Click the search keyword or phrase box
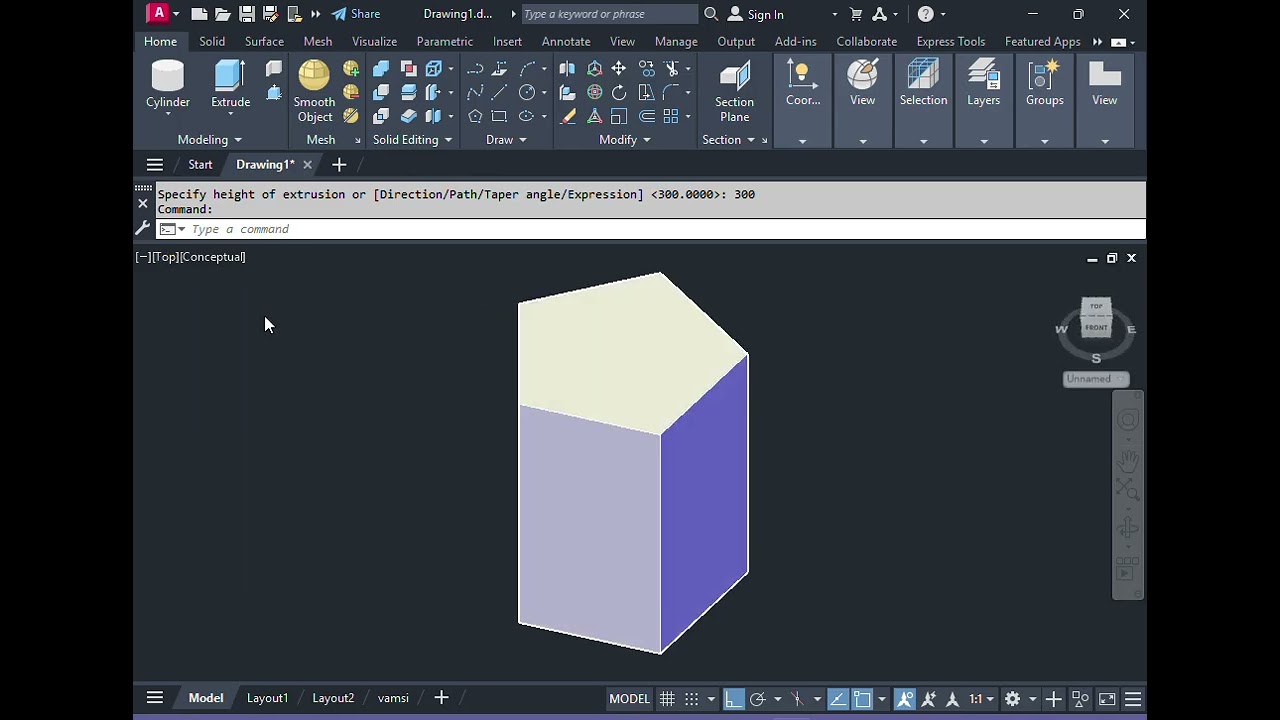 coord(609,14)
